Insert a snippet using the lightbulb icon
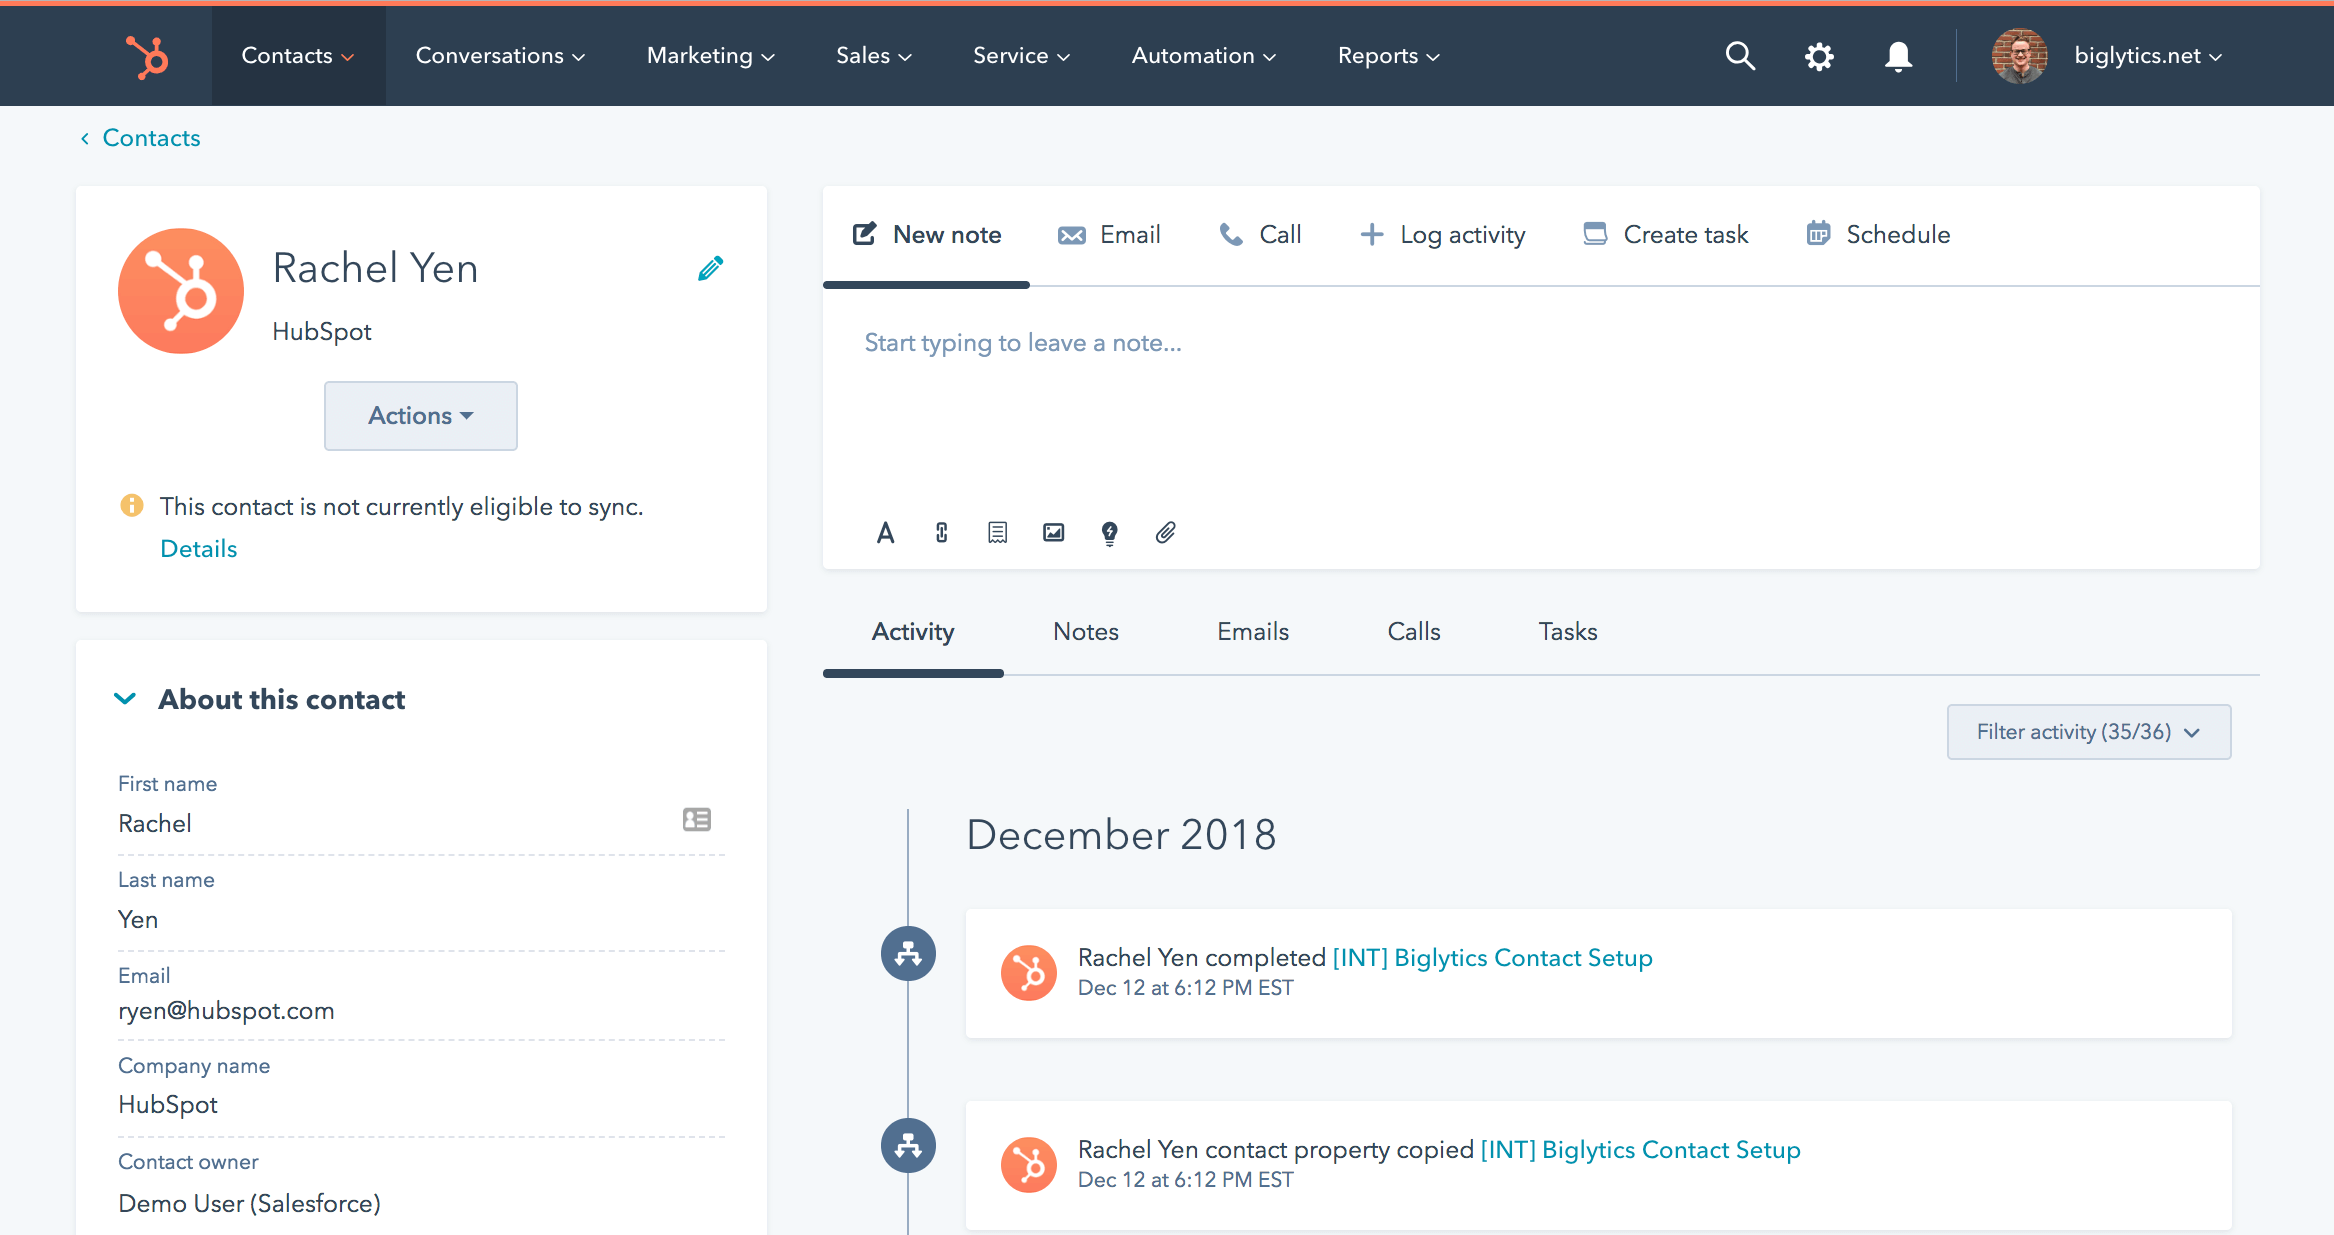Image resolution: width=2334 pixels, height=1235 pixels. point(1109,532)
